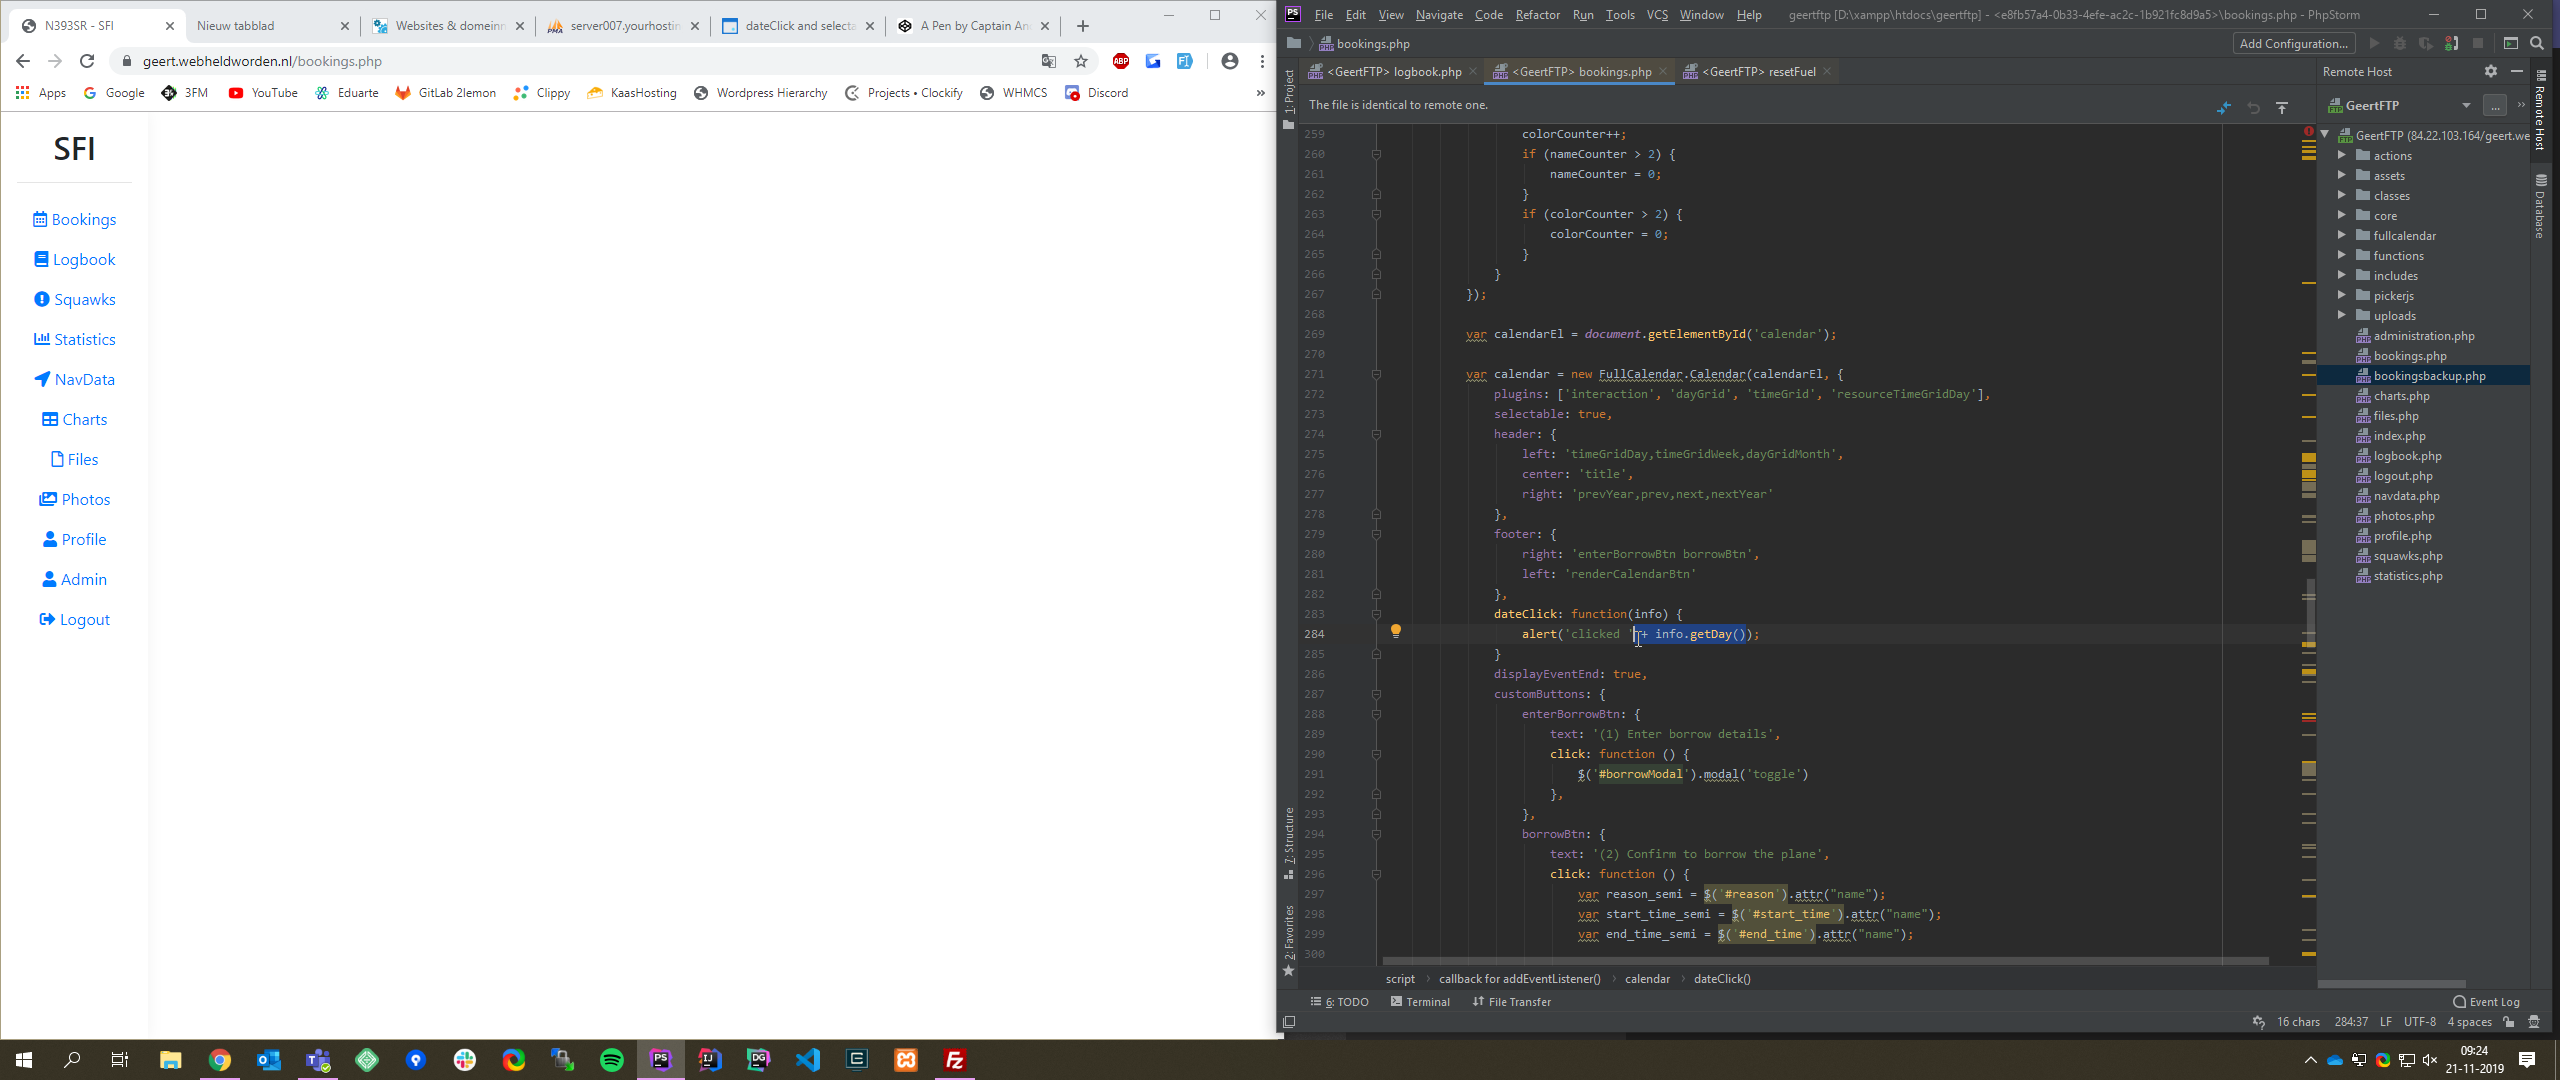Image resolution: width=2560 pixels, height=1080 pixels.
Task: Click Listen for PHP Debug Connections icon
Action: pyautogui.click(x=2451, y=43)
